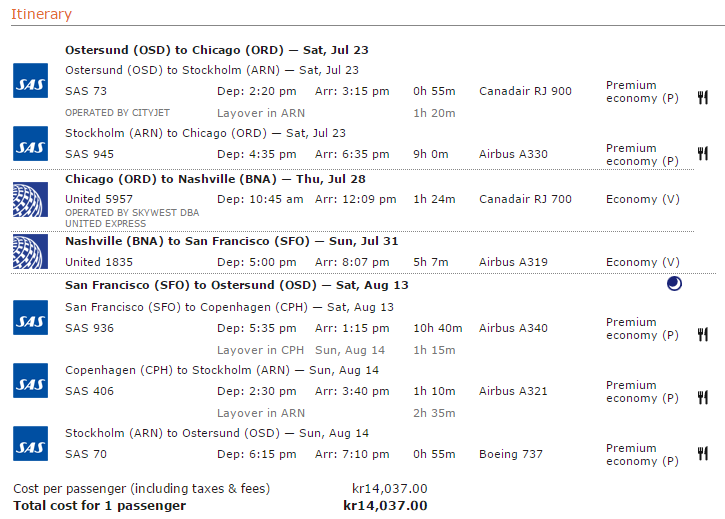Screen dimensions: 725x519
Task: Click the overnight moon icon on San Francisco leg
Action: point(675,284)
